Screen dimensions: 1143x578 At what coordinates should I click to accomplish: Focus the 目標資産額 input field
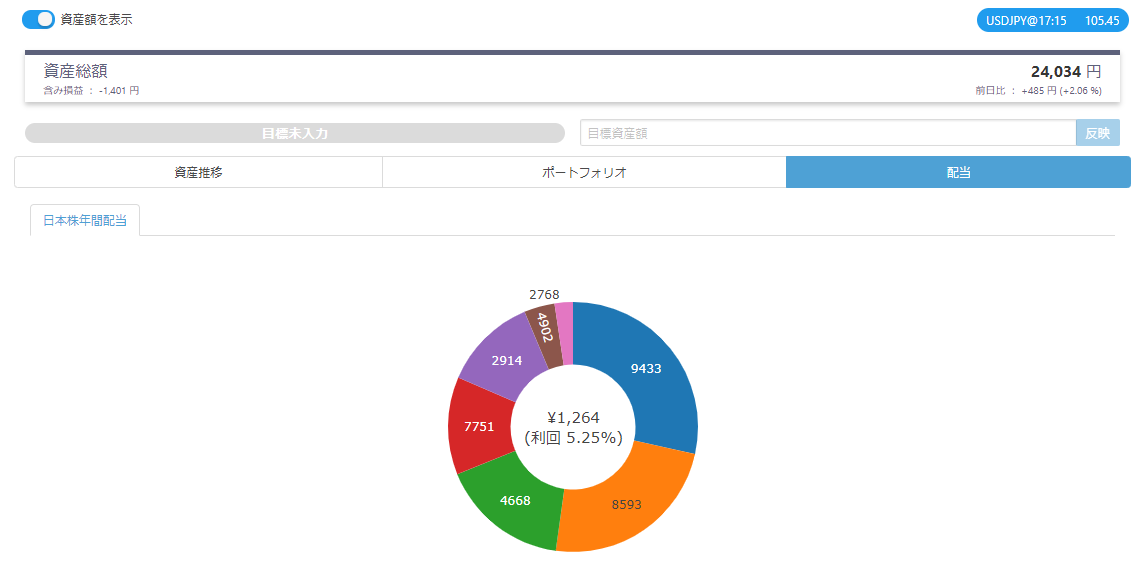point(828,133)
